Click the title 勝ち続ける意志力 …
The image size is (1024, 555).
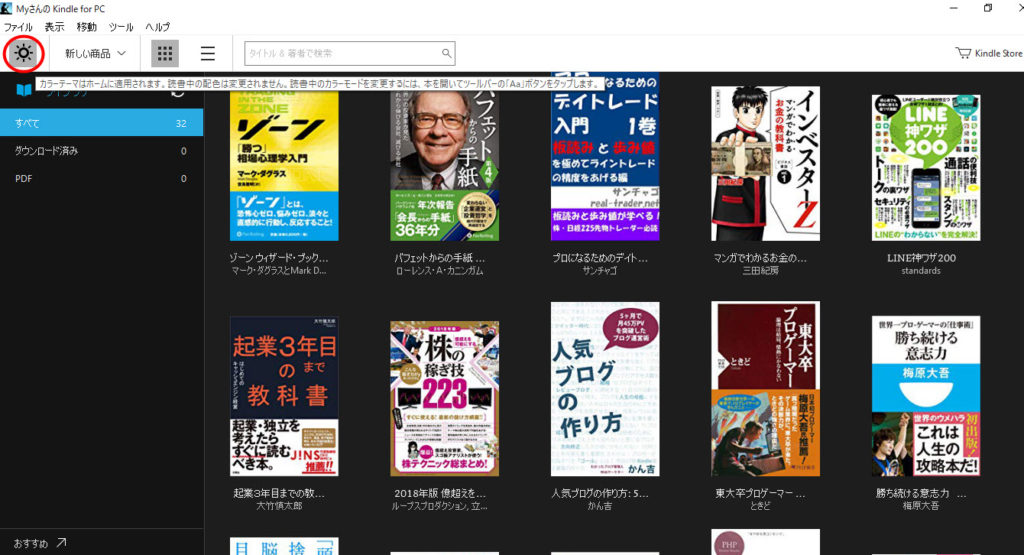(921, 493)
